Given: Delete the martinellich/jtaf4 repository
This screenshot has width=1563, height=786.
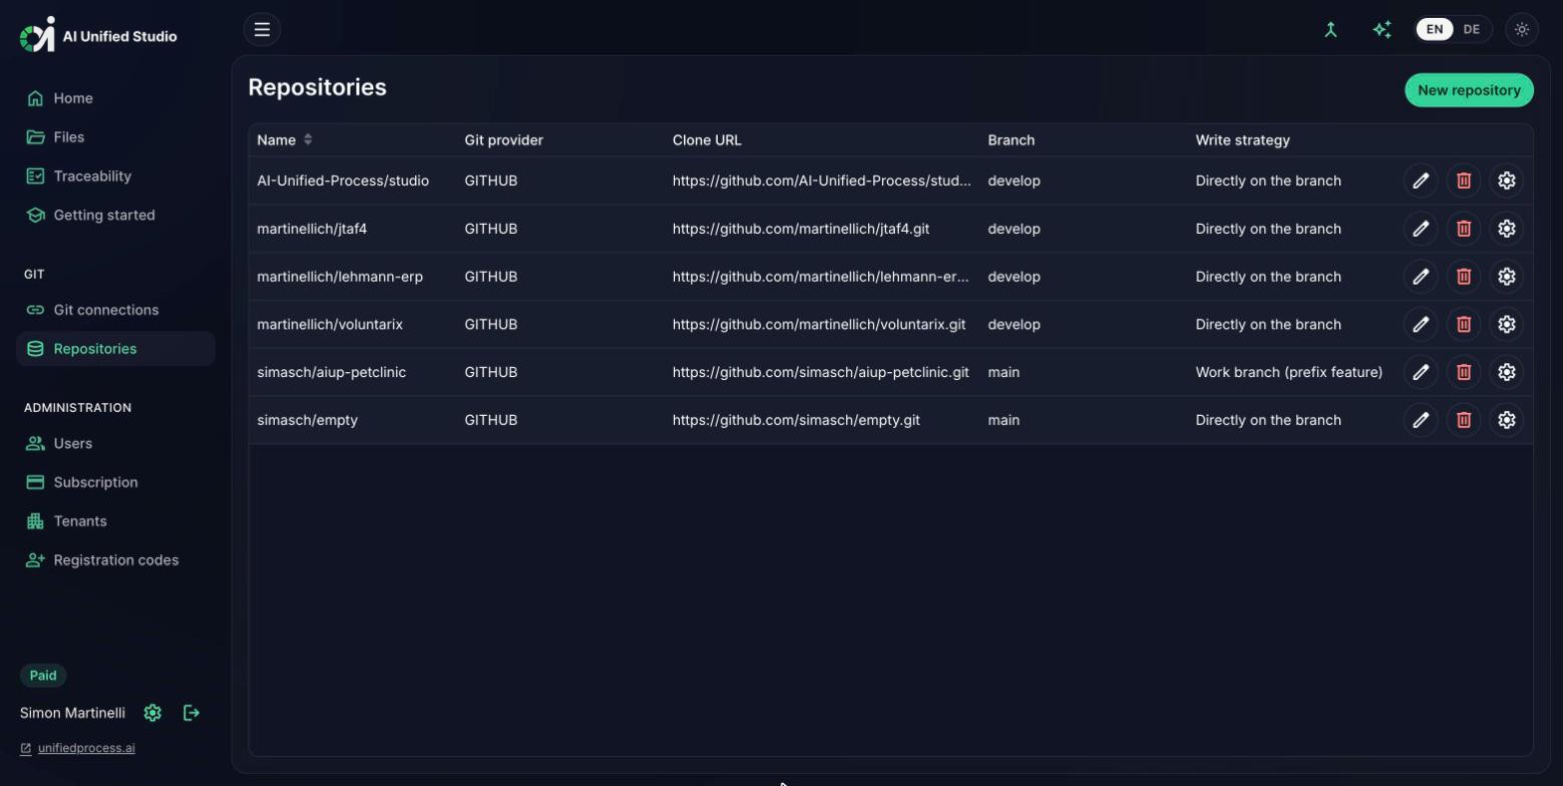Looking at the screenshot, I should coord(1463,229).
